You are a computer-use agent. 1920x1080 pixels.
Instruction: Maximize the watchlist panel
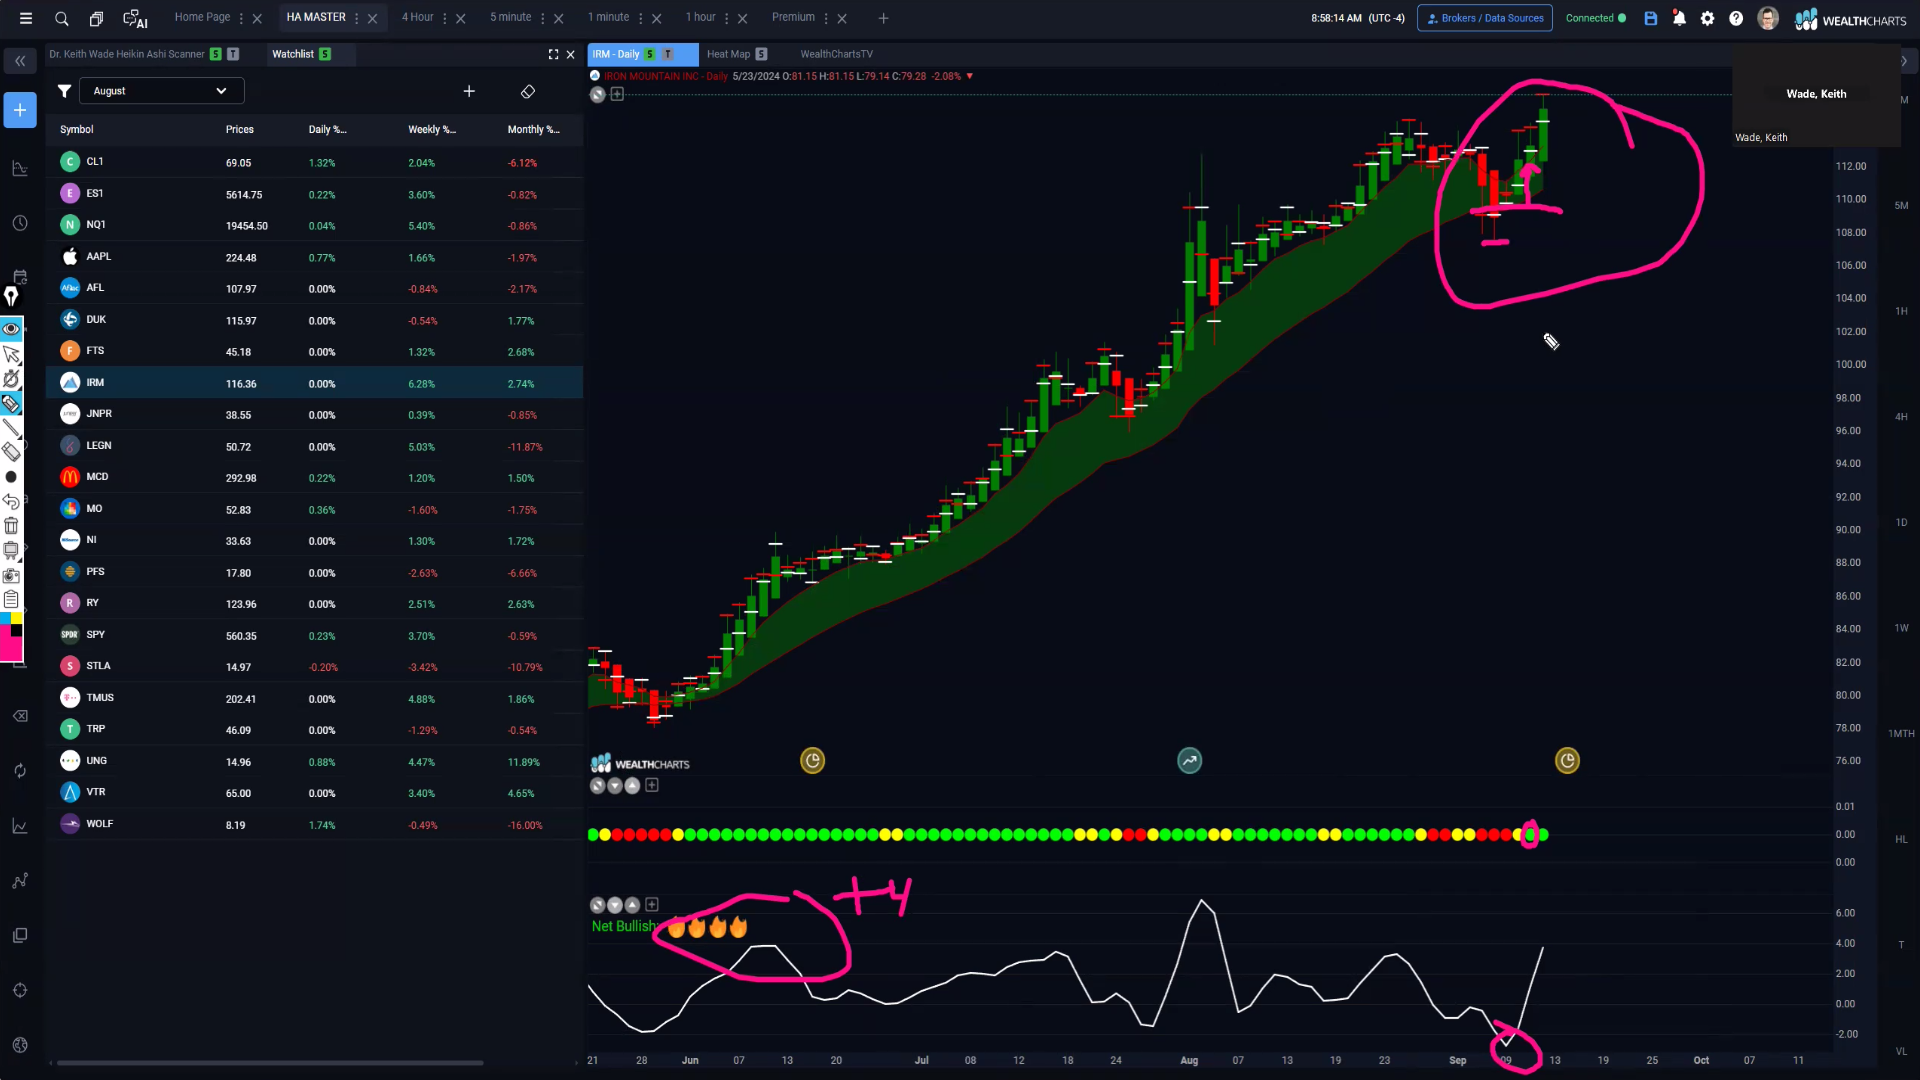(x=553, y=54)
